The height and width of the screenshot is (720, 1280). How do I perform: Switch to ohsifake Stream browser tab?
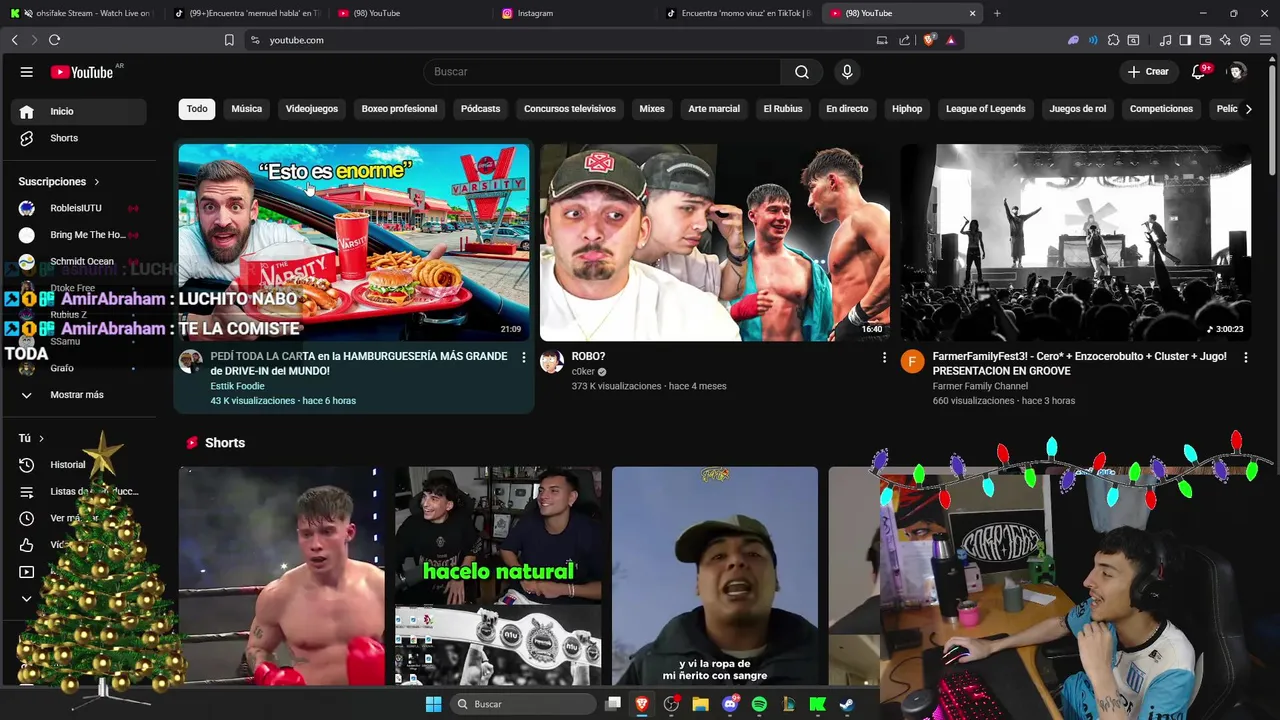(80, 13)
